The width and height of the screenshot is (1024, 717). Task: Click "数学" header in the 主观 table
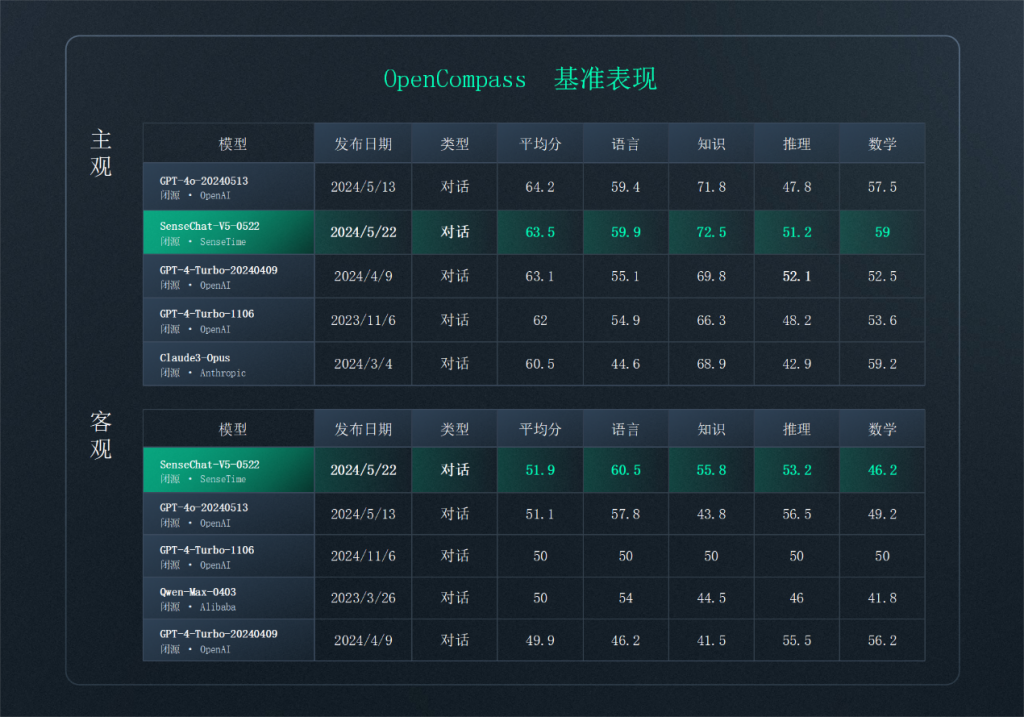[x=882, y=144]
